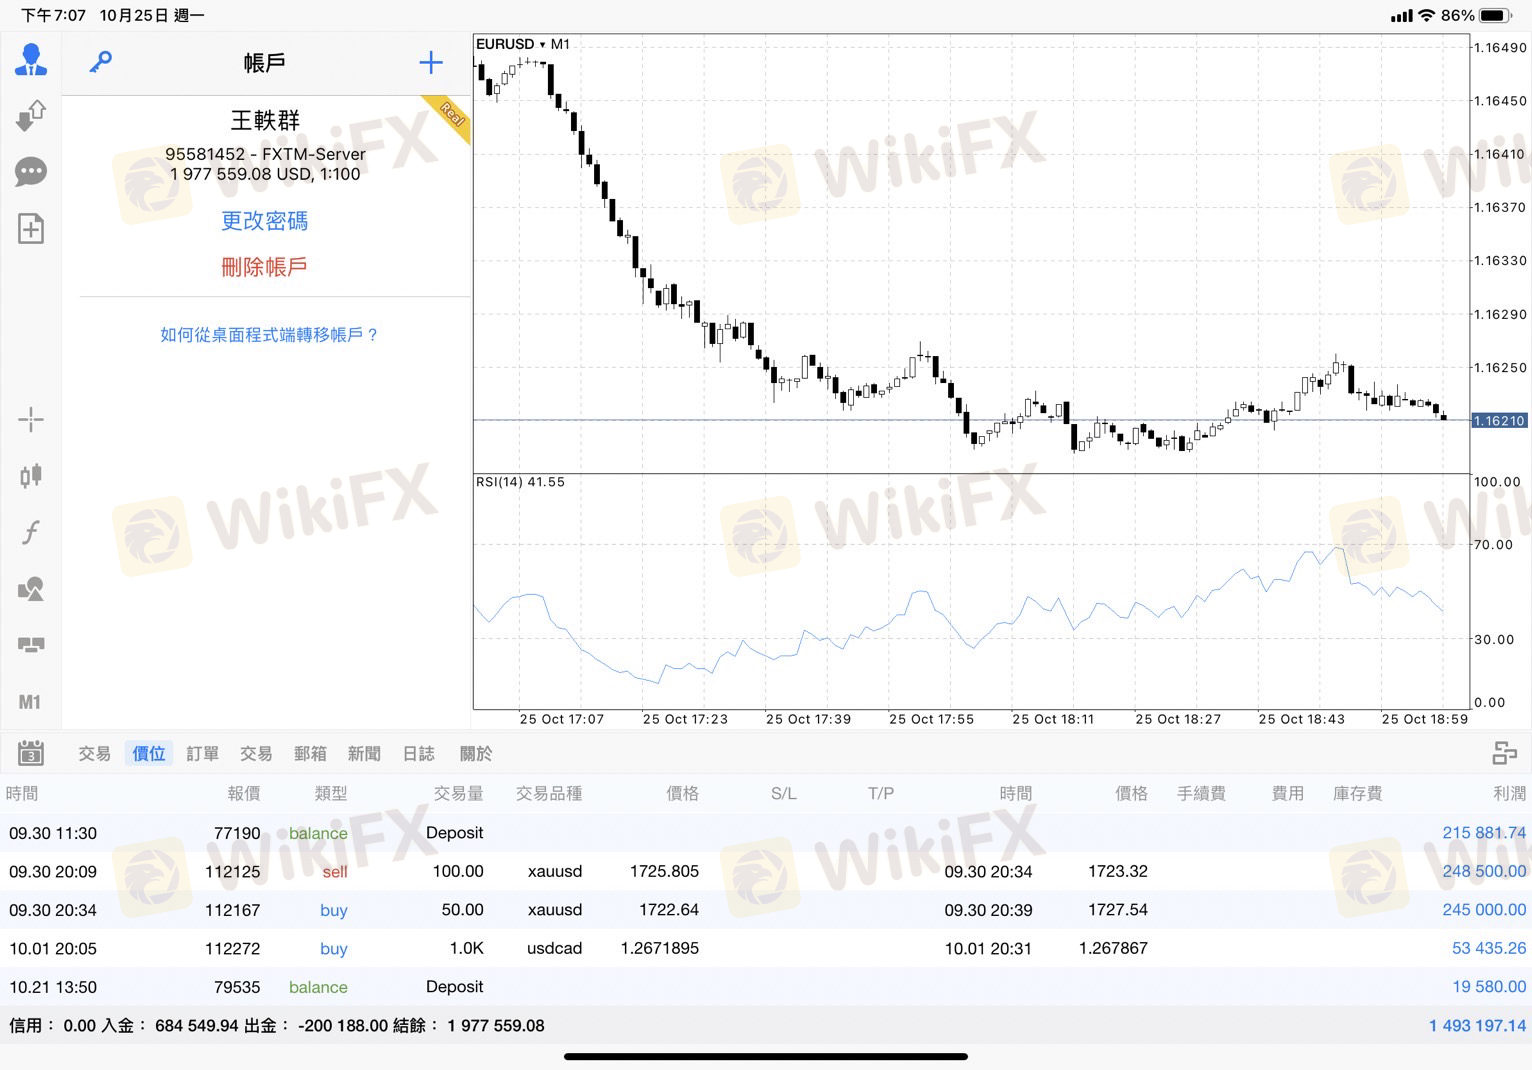Image resolution: width=1532 pixels, height=1070 pixels.
Task: Open the 郵箱 mailbox tab
Action: click(x=311, y=754)
